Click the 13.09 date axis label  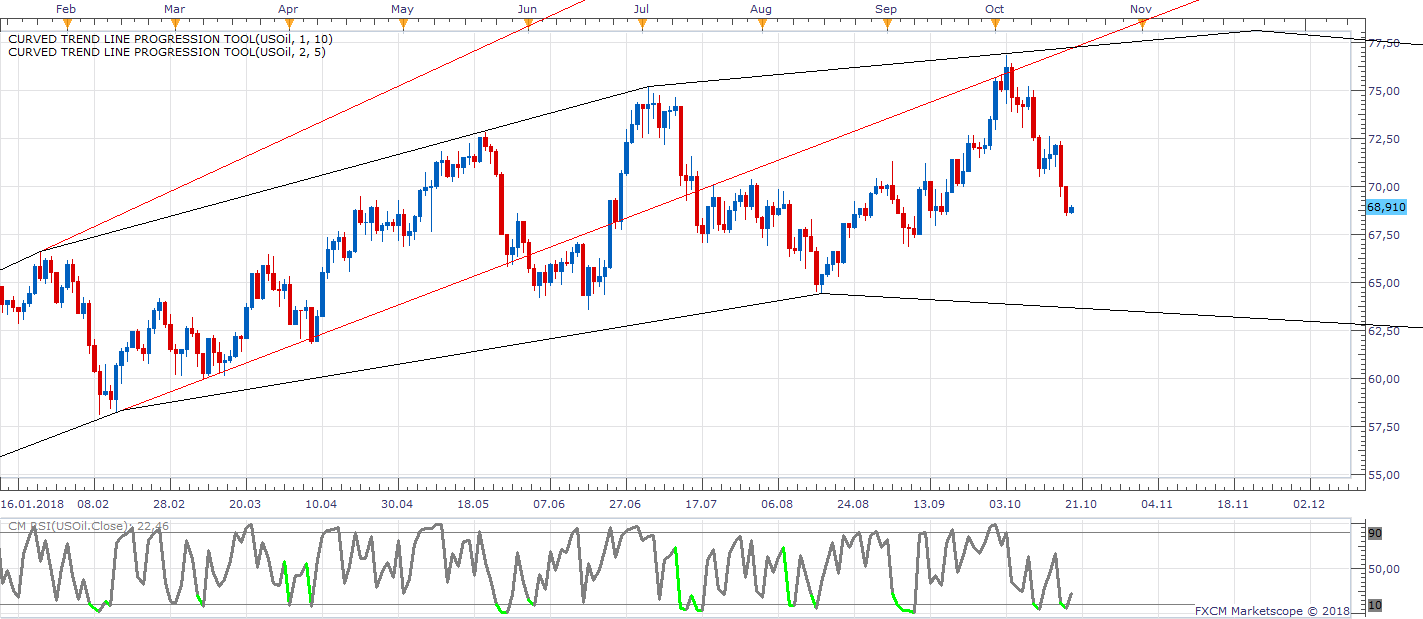coord(929,504)
